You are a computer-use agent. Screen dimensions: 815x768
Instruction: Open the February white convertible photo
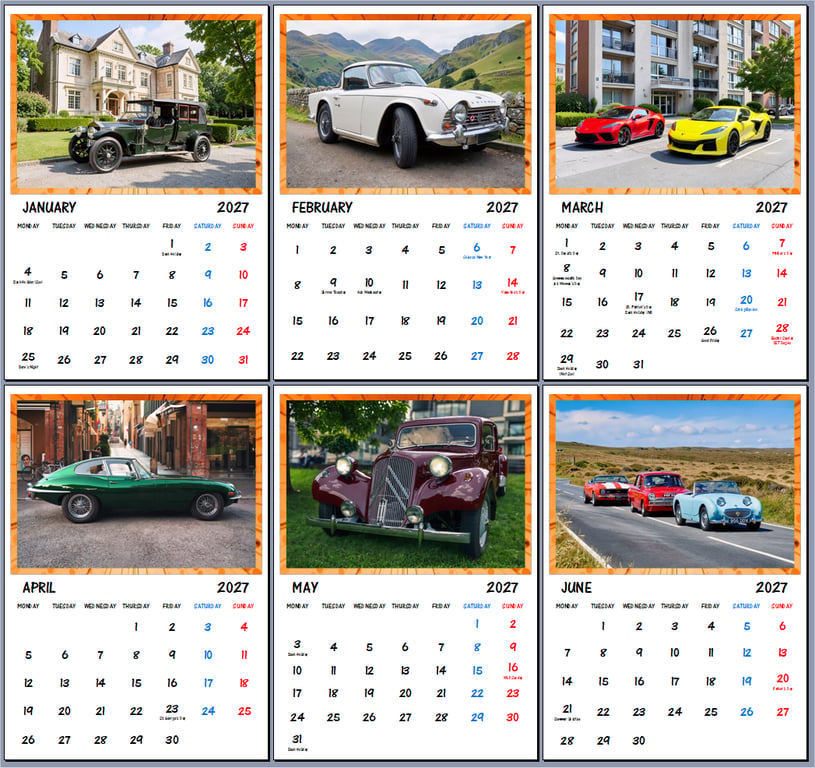pos(405,104)
